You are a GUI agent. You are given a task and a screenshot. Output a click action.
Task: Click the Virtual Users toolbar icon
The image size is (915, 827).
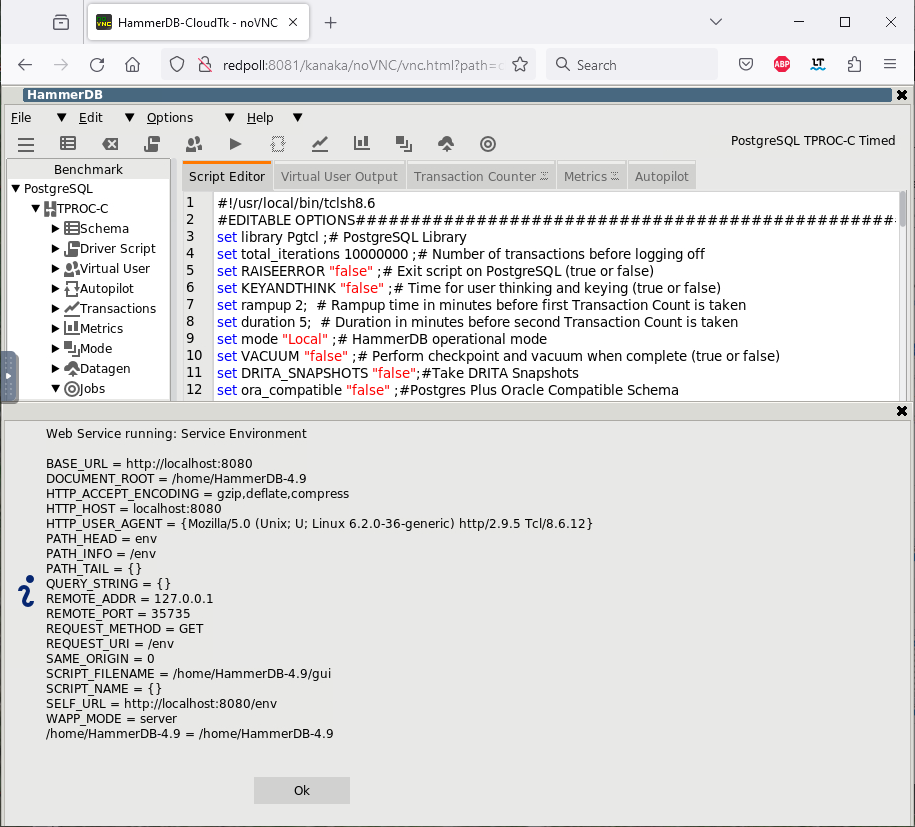pyautogui.click(x=194, y=144)
